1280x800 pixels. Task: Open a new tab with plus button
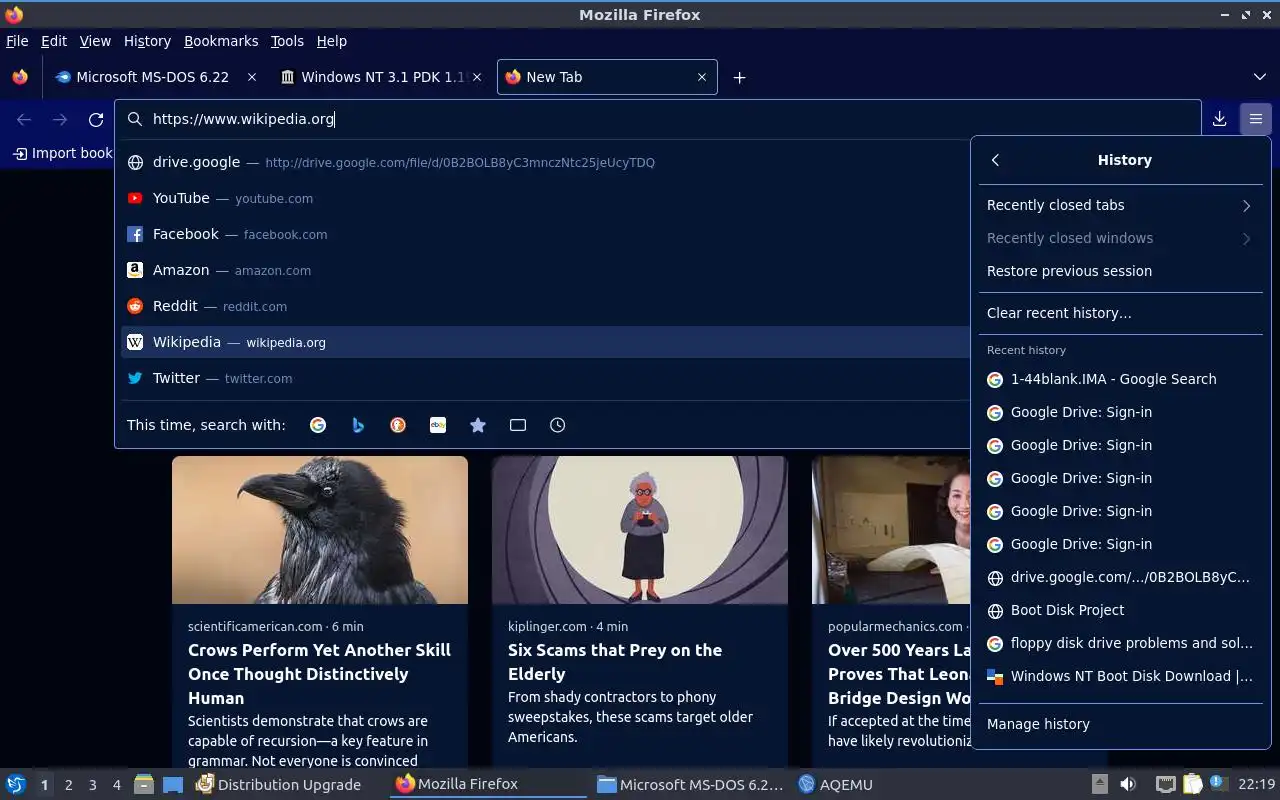click(739, 77)
